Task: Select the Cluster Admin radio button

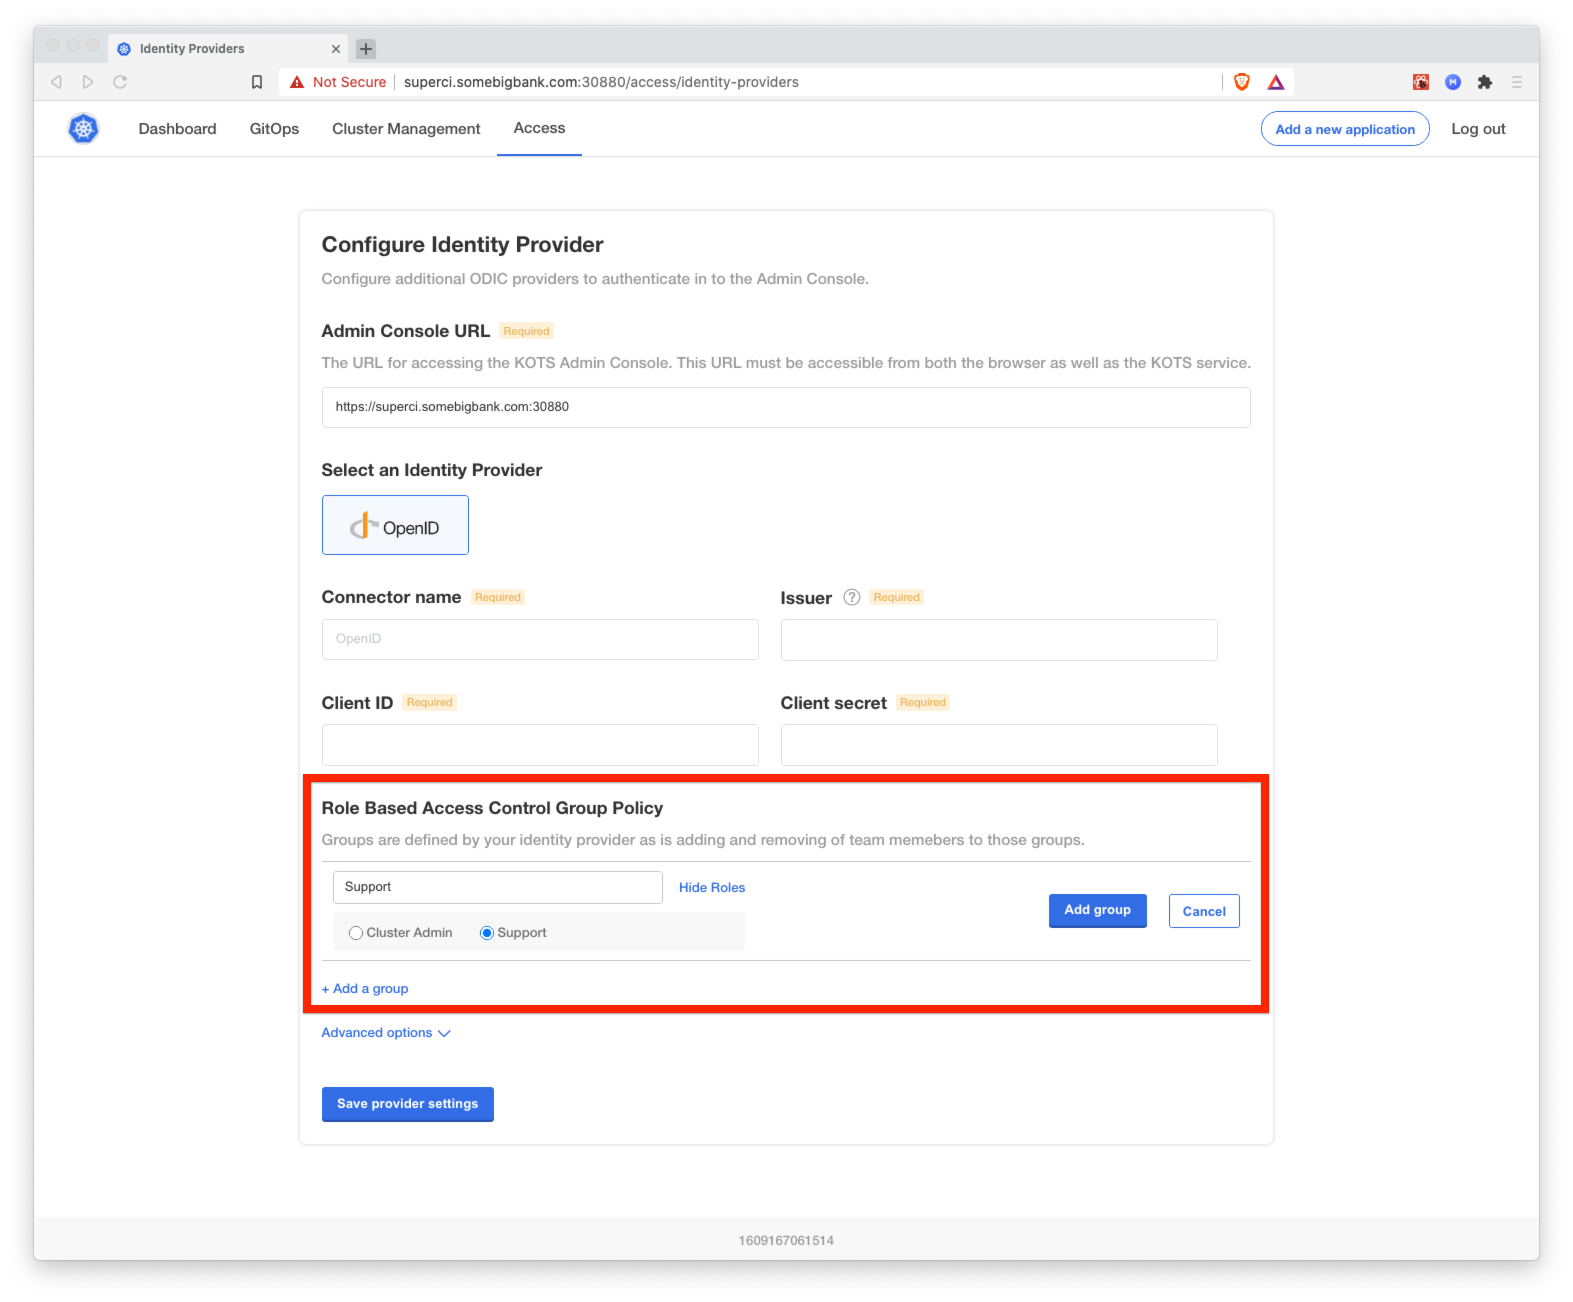Action: pyautogui.click(x=356, y=933)
